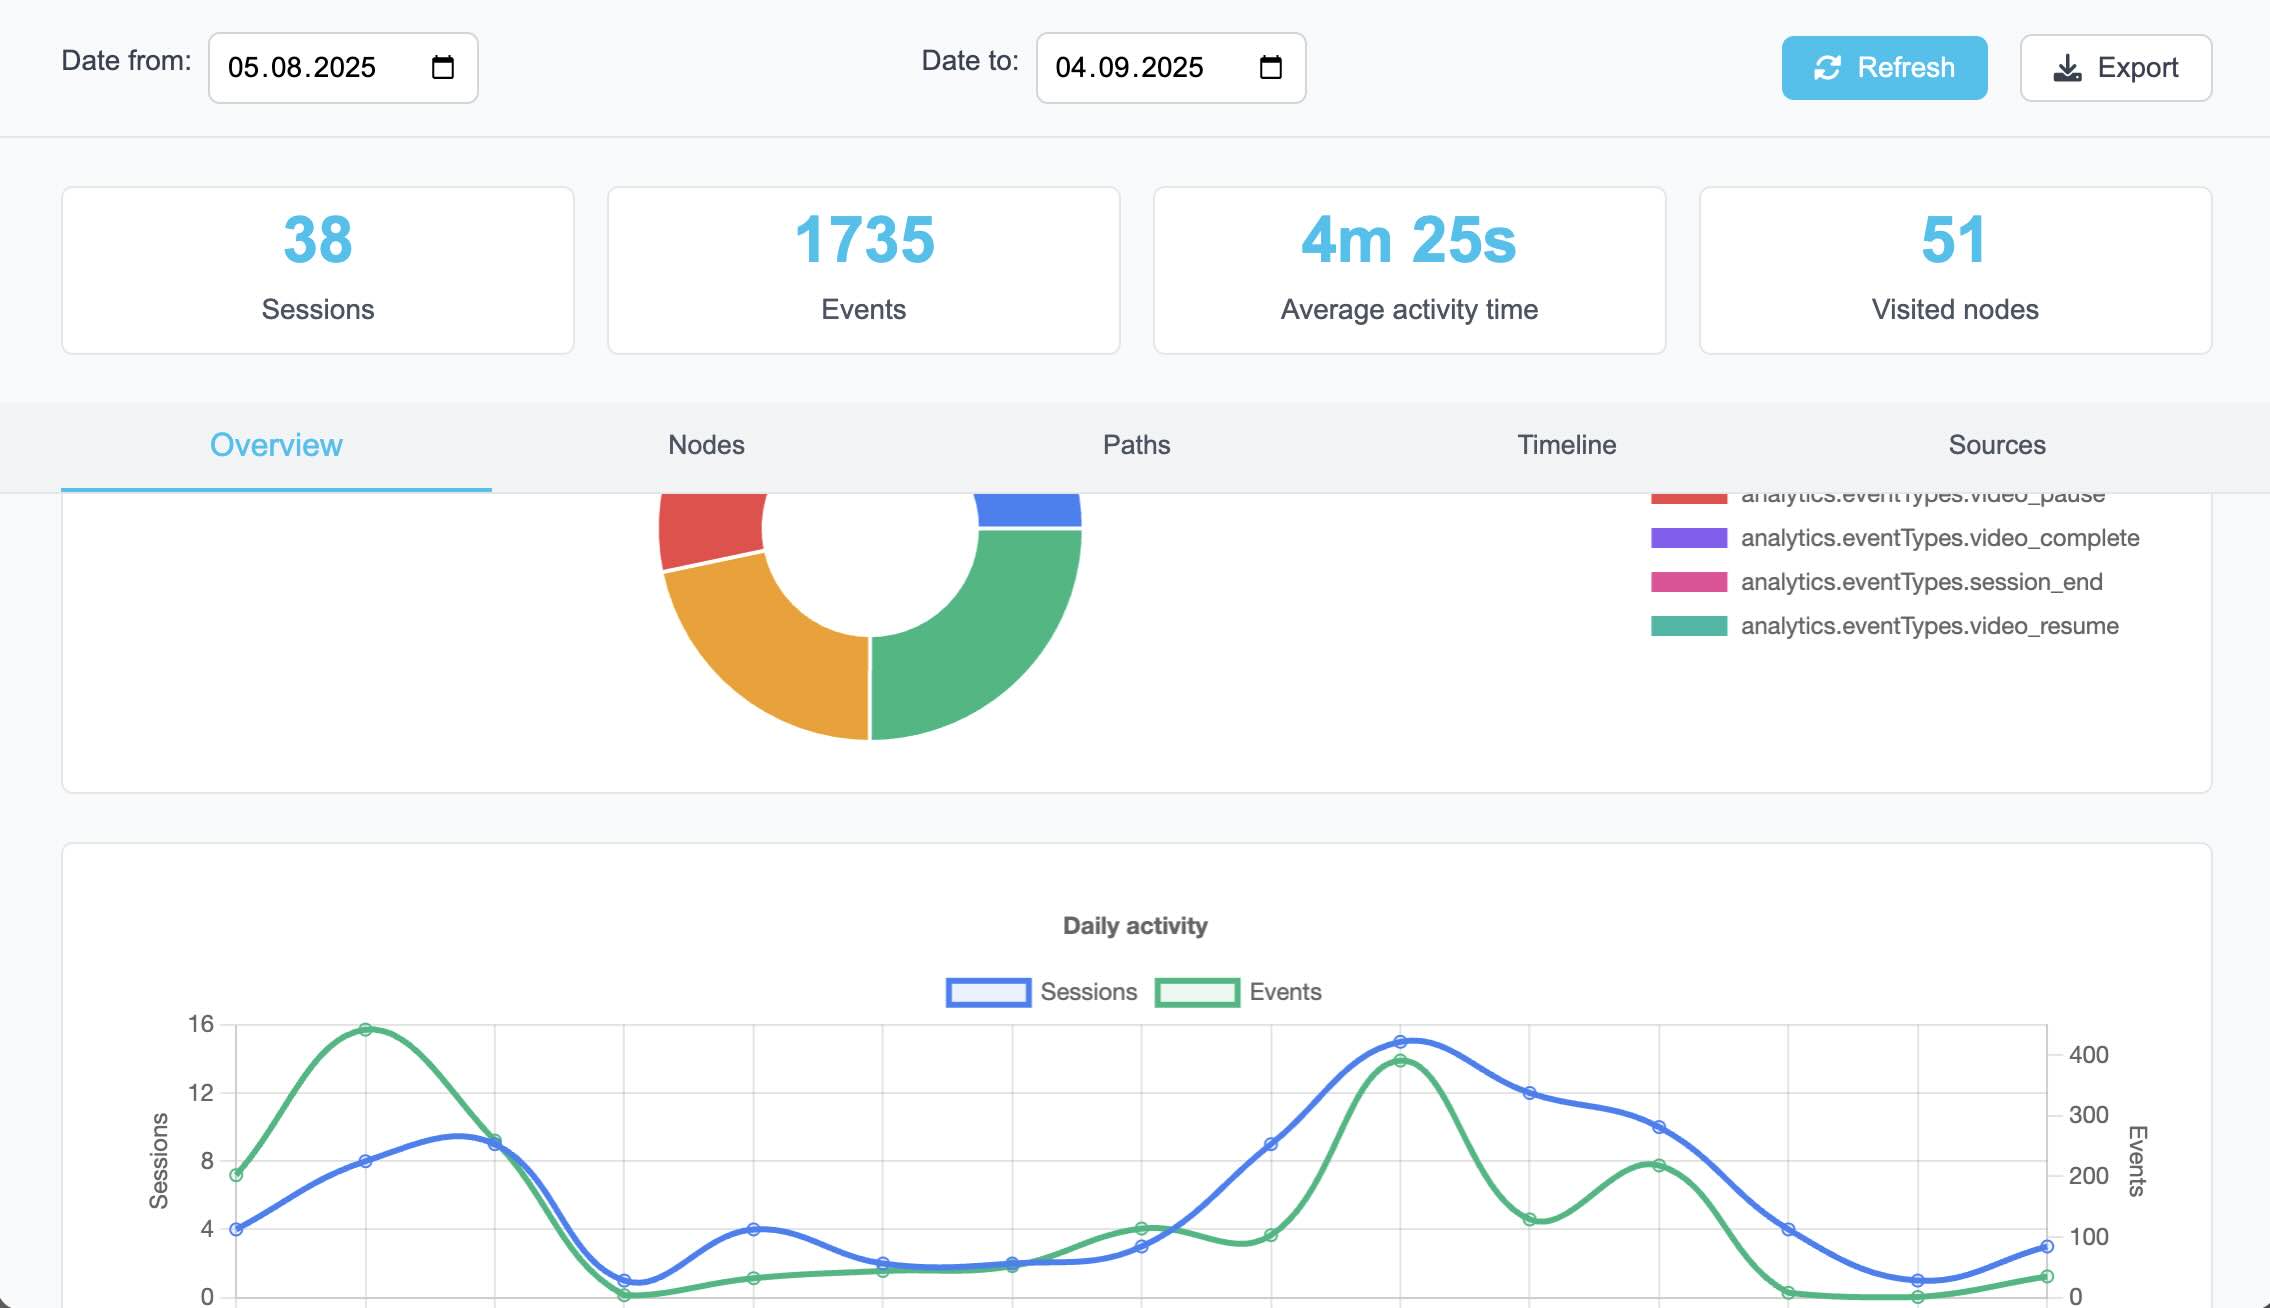Screen dimensions: 2270x1308
Task: Open the 'Date to' calendar picker
Action: tap(1270, 67)
